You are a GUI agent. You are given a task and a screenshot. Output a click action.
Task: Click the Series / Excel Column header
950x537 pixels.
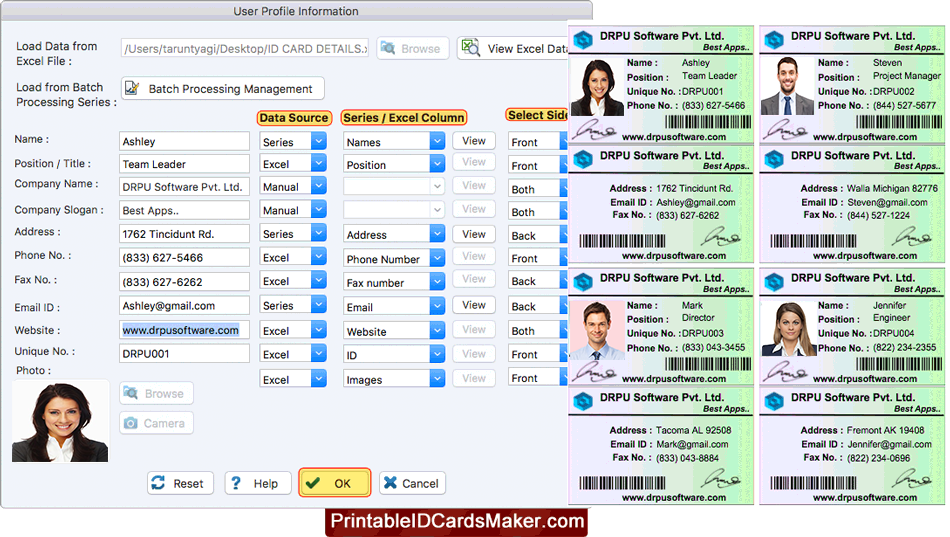point(404,118)
